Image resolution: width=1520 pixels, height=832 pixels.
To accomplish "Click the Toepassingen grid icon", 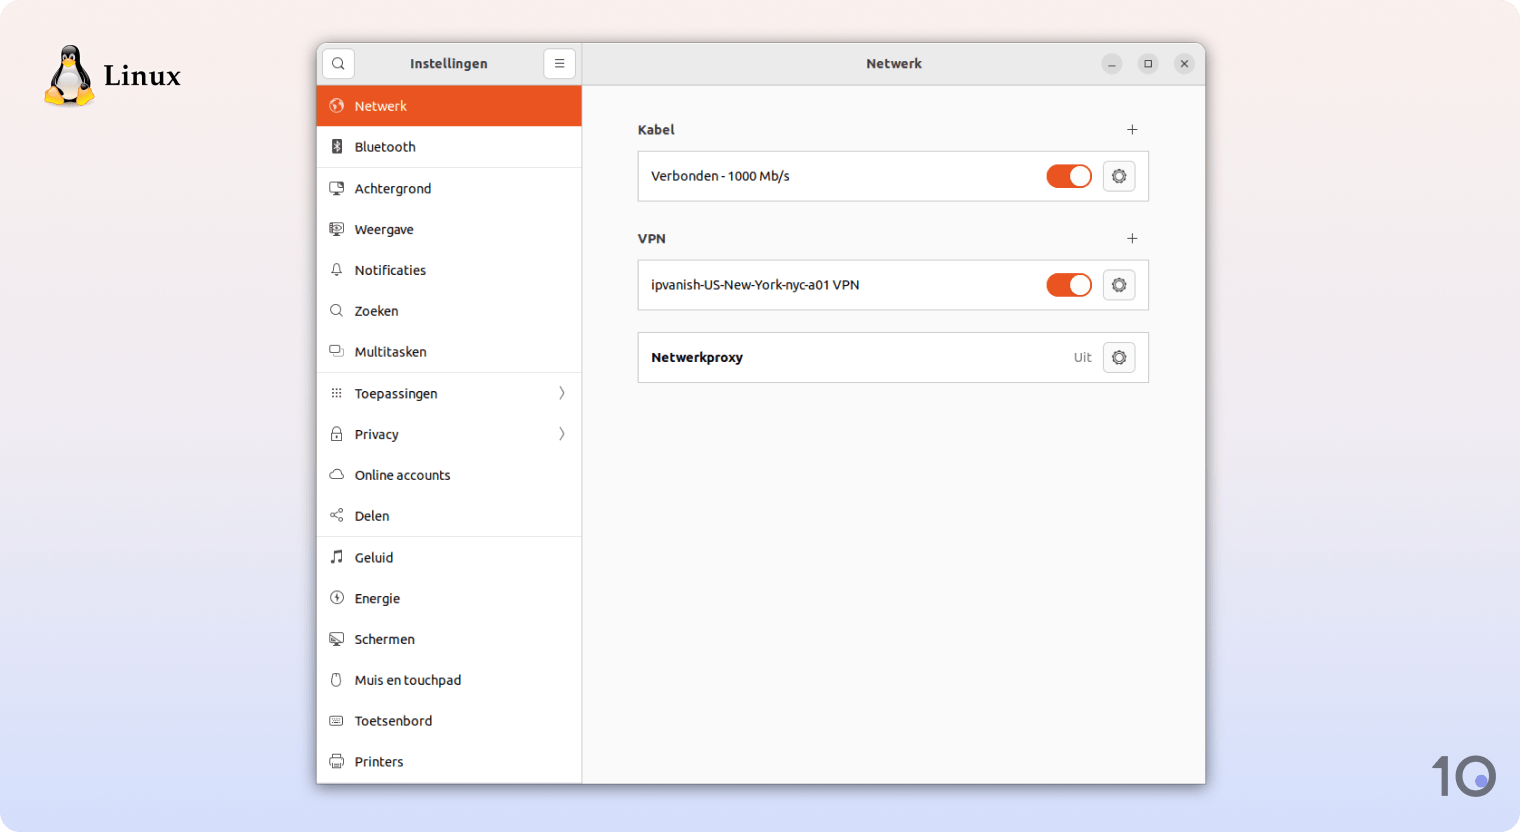I will 337,393.
